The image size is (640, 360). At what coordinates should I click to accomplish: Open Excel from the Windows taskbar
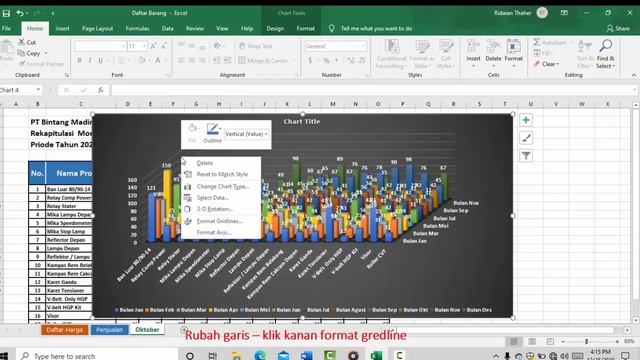(x=376, y=356)
